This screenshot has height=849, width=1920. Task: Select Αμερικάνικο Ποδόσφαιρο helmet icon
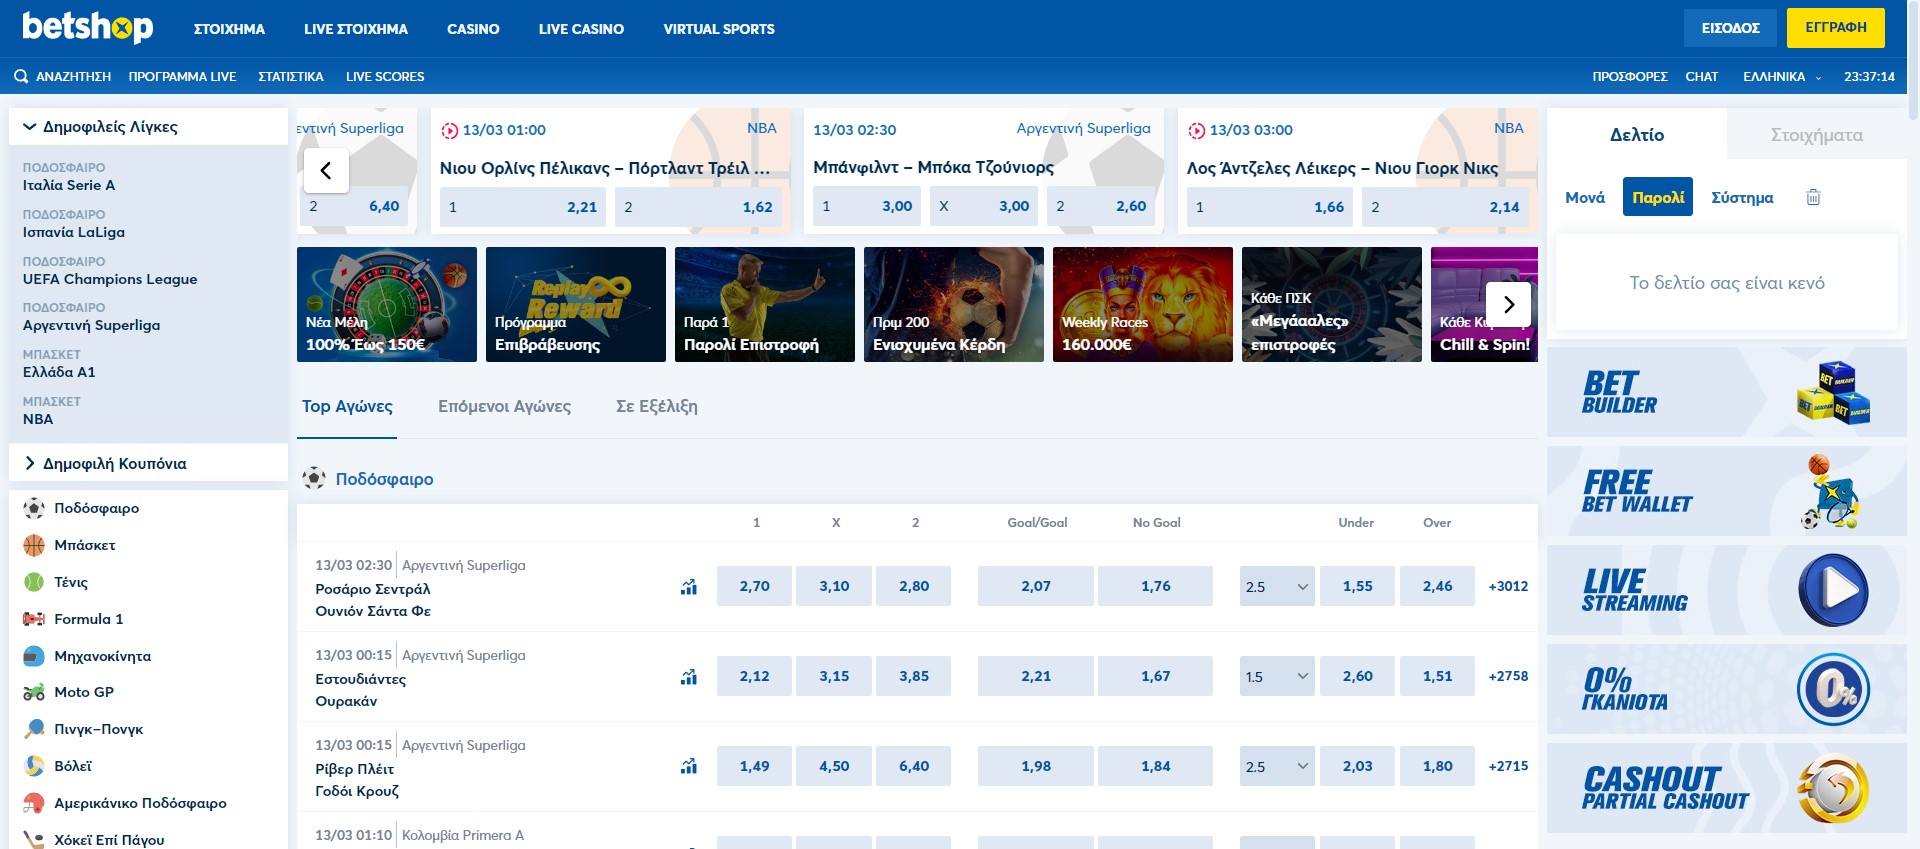34,803
